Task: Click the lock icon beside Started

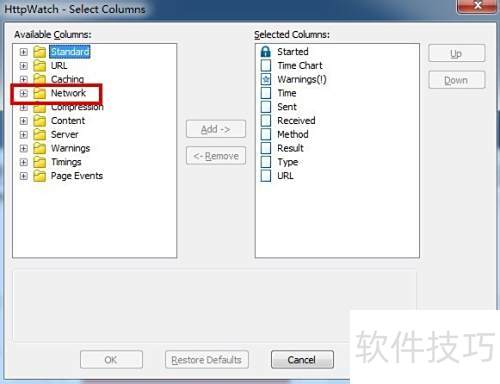Action: (266, 52)
